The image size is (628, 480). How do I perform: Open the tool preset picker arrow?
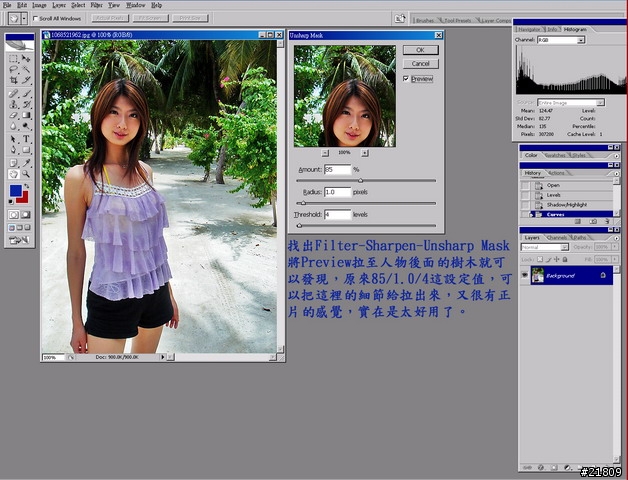point(24,18)
